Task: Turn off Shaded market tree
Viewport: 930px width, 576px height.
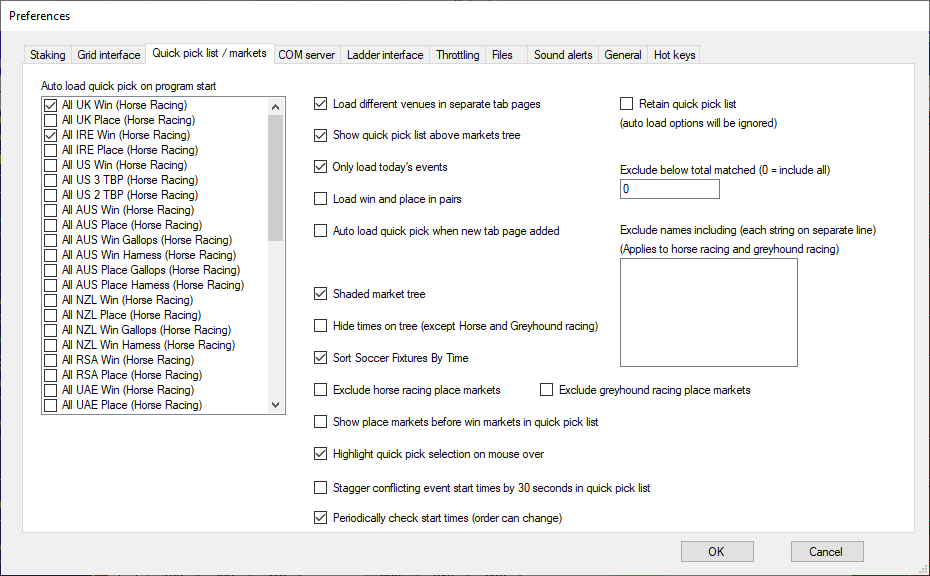Action: tap(320, 294)
